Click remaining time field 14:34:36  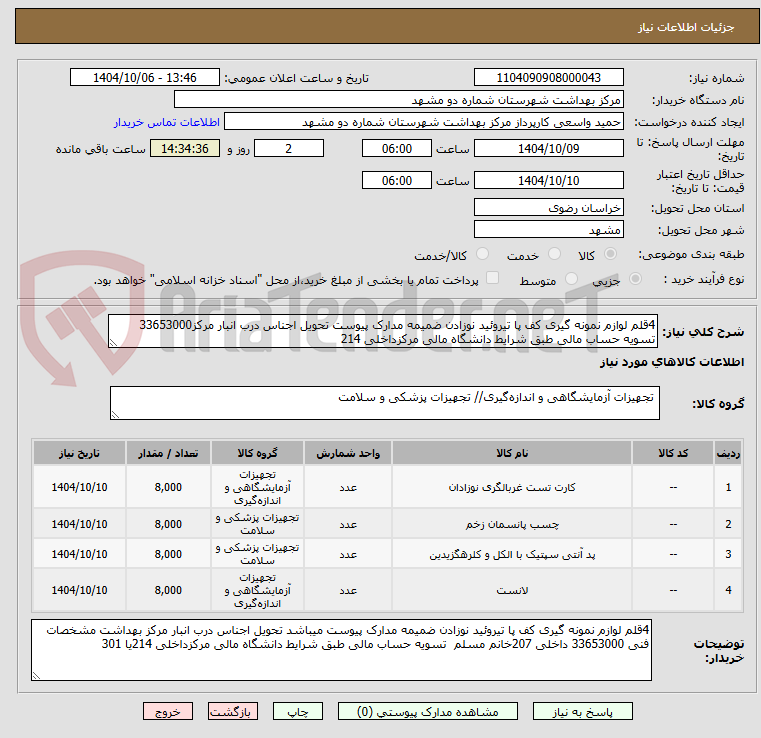tap(185, 148)
